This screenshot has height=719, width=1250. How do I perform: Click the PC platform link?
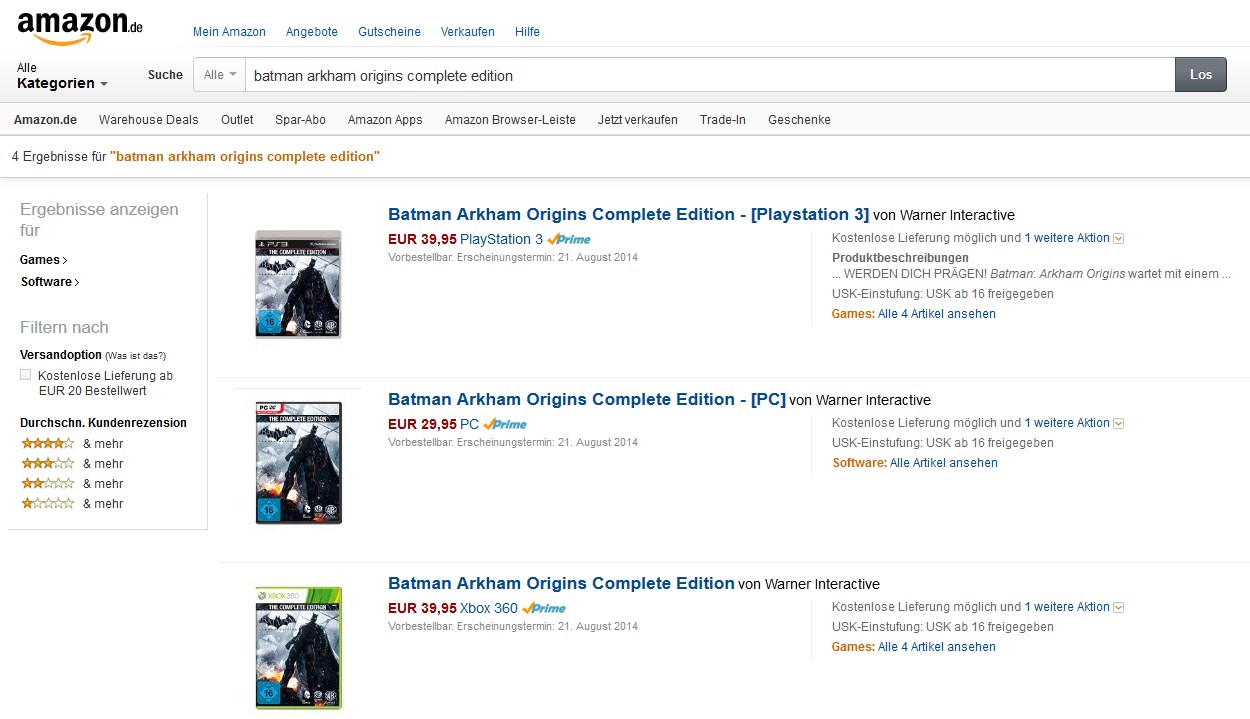tap(469, 424)
